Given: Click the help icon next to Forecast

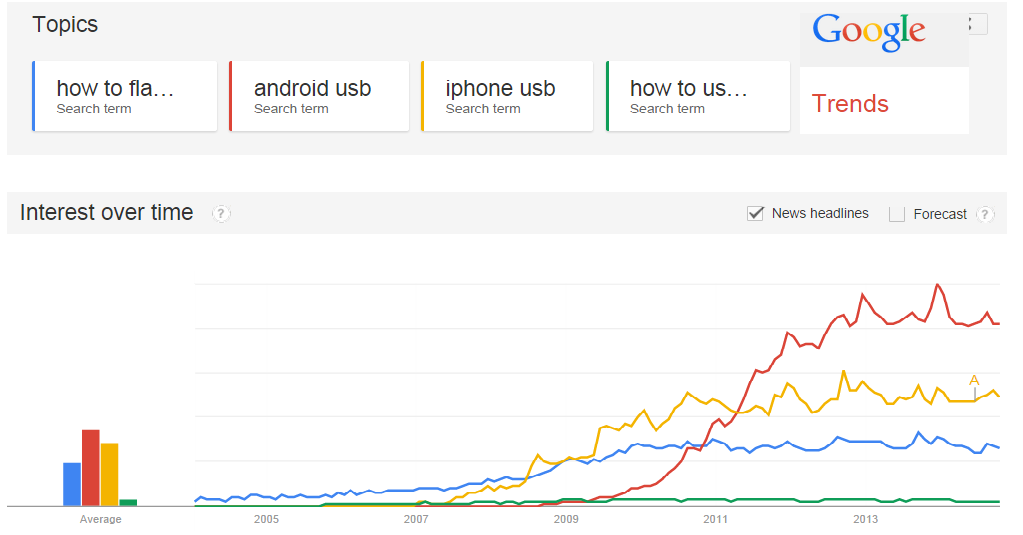Looking at the screenshot, I should coord(985,214).
